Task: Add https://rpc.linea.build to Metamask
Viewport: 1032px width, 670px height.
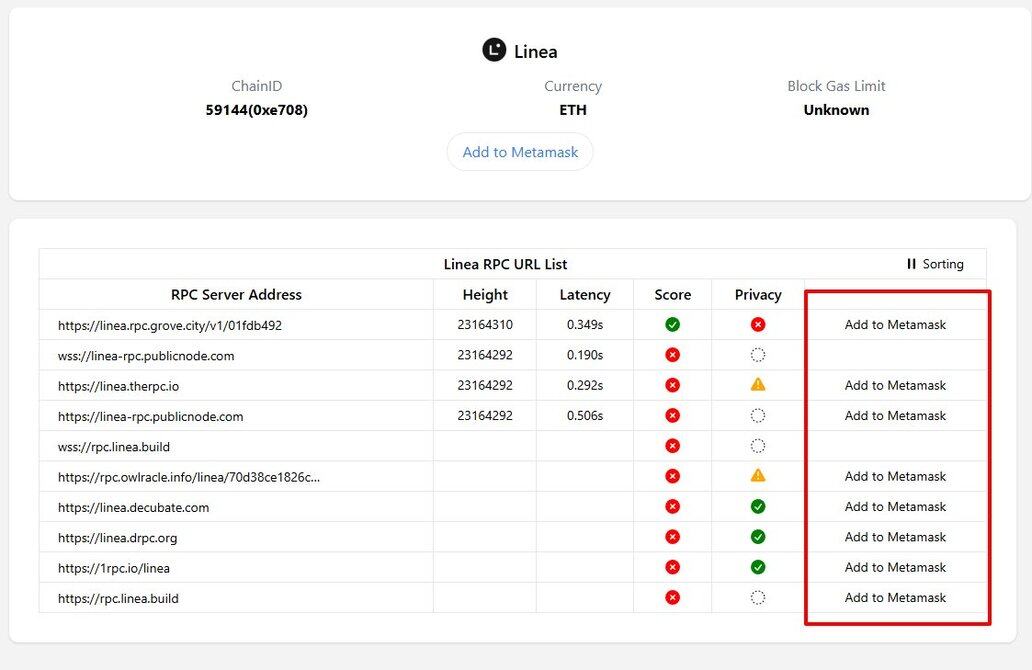Action: pyautogui.click(x=895, y=597)
